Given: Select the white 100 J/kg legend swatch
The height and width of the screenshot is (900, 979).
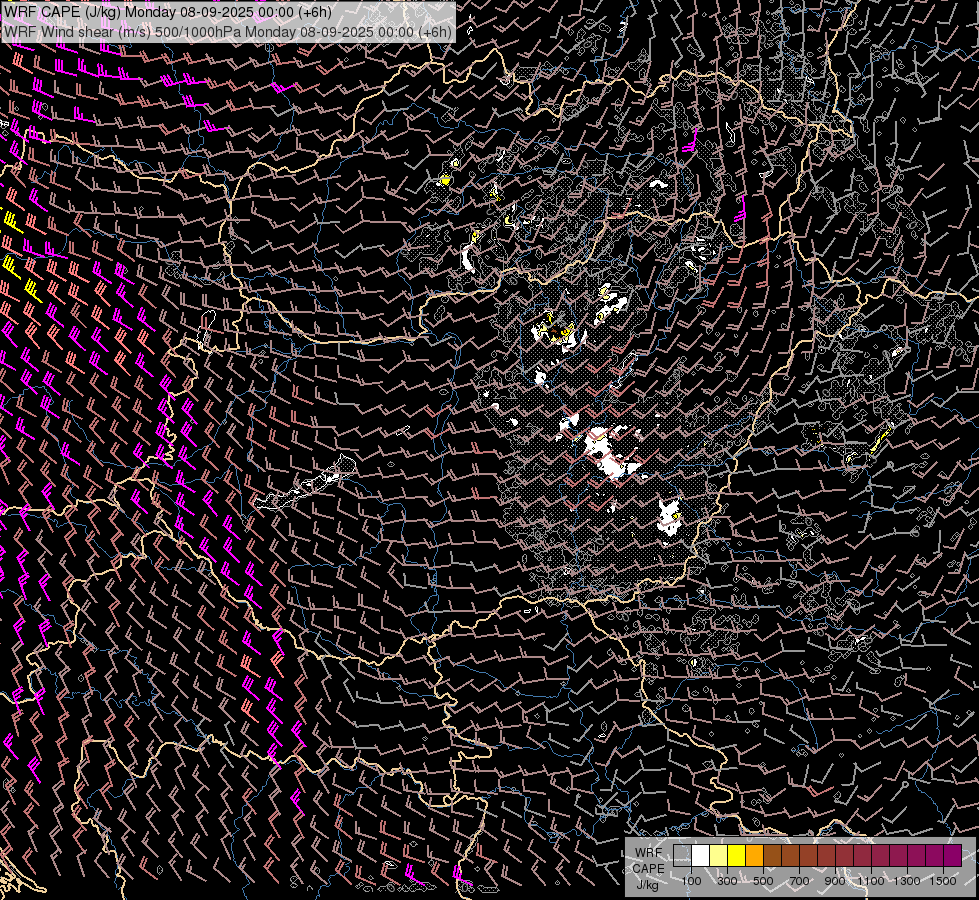Looking at the screenshot, I should pos(701,856).
